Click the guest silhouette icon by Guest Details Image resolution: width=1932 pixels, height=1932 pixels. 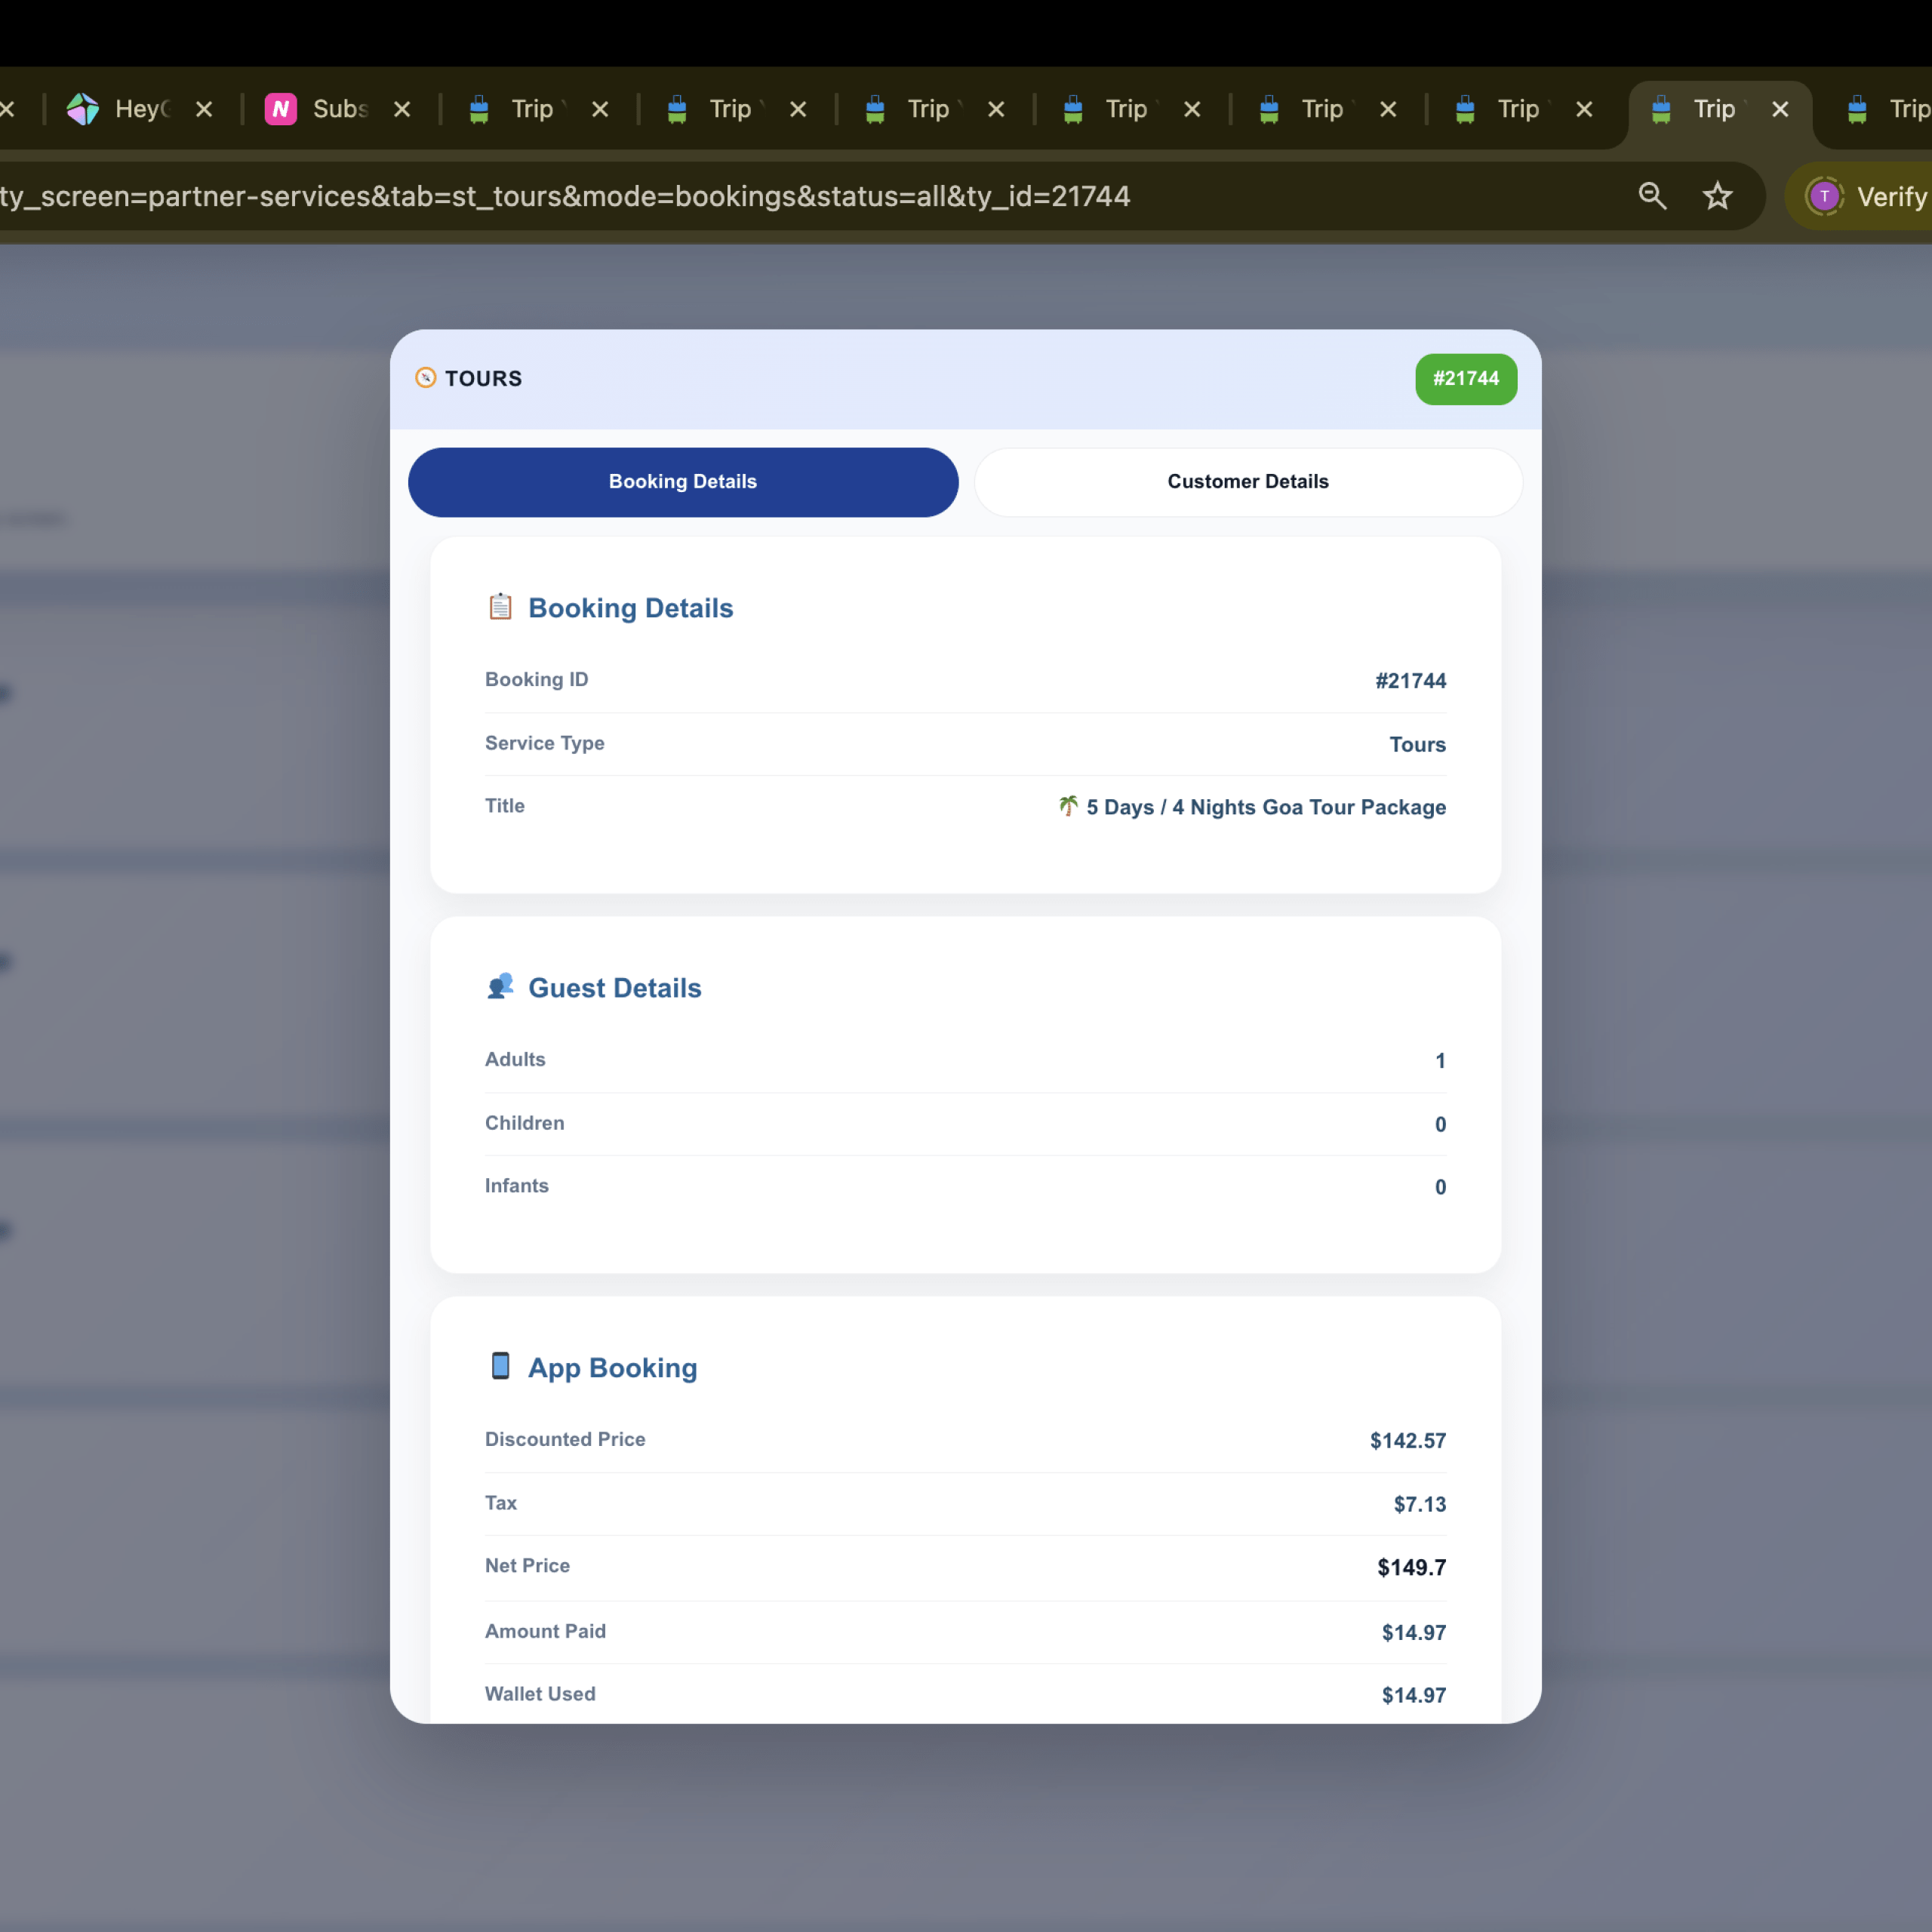click(500, 987)
